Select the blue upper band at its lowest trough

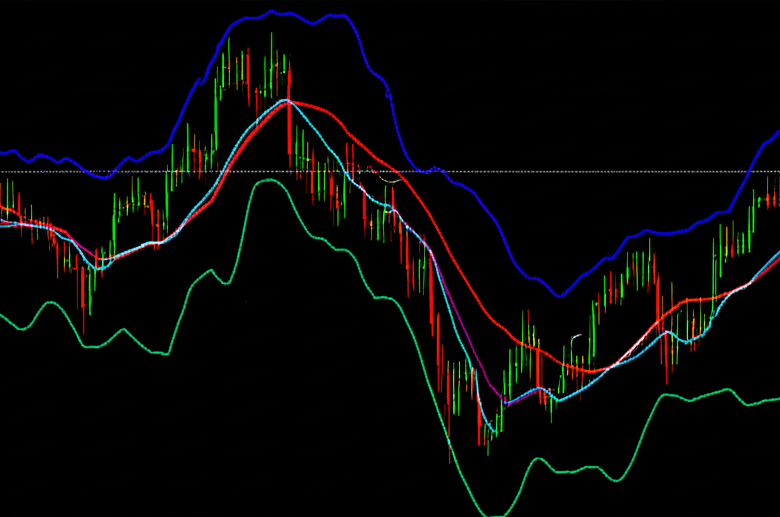559,295
